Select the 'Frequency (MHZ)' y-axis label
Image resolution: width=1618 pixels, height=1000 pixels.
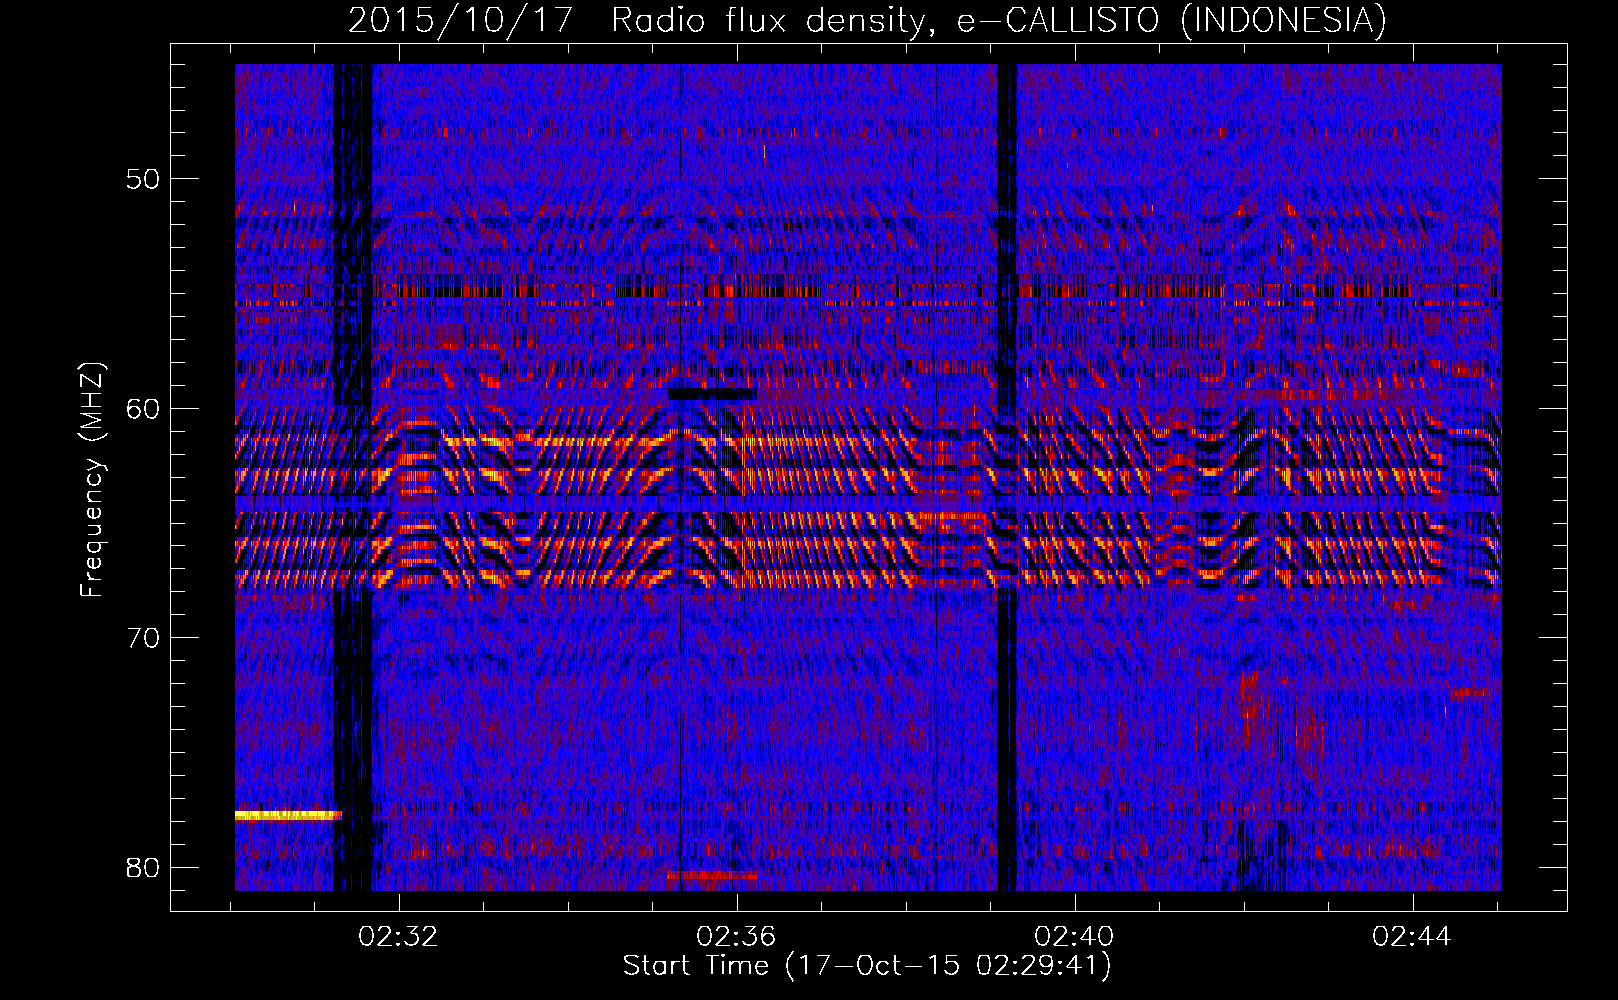click(92, 480)
